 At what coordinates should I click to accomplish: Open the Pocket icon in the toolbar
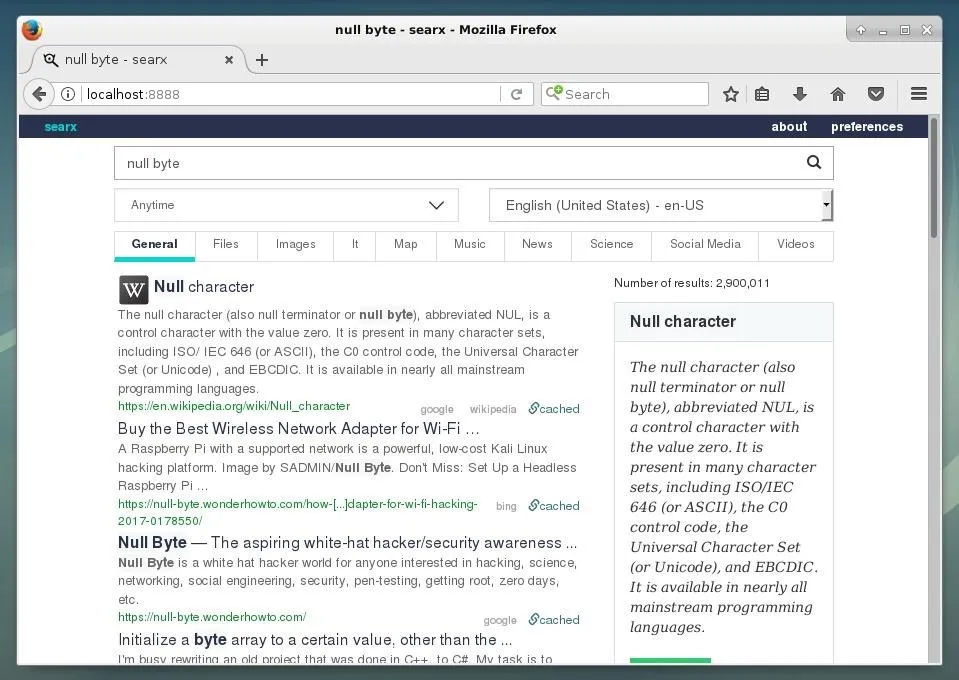click(876, 94)
